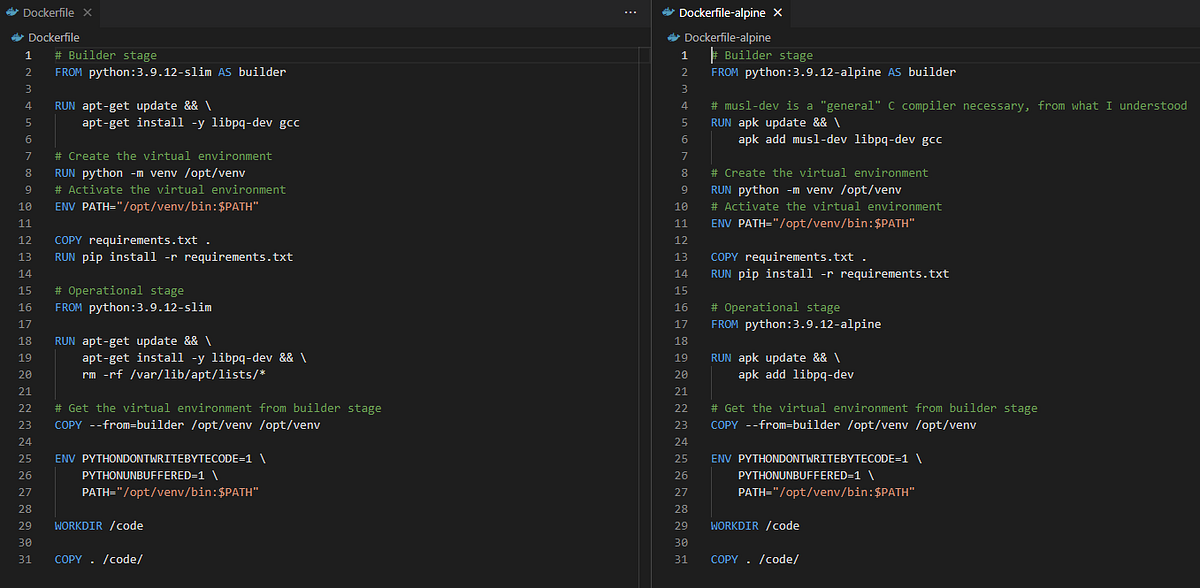This screenshot has height=588, width=1200.
Task: Click the Docker whale icon on Dockerfile tab
Action: click(x=10, y=13)
